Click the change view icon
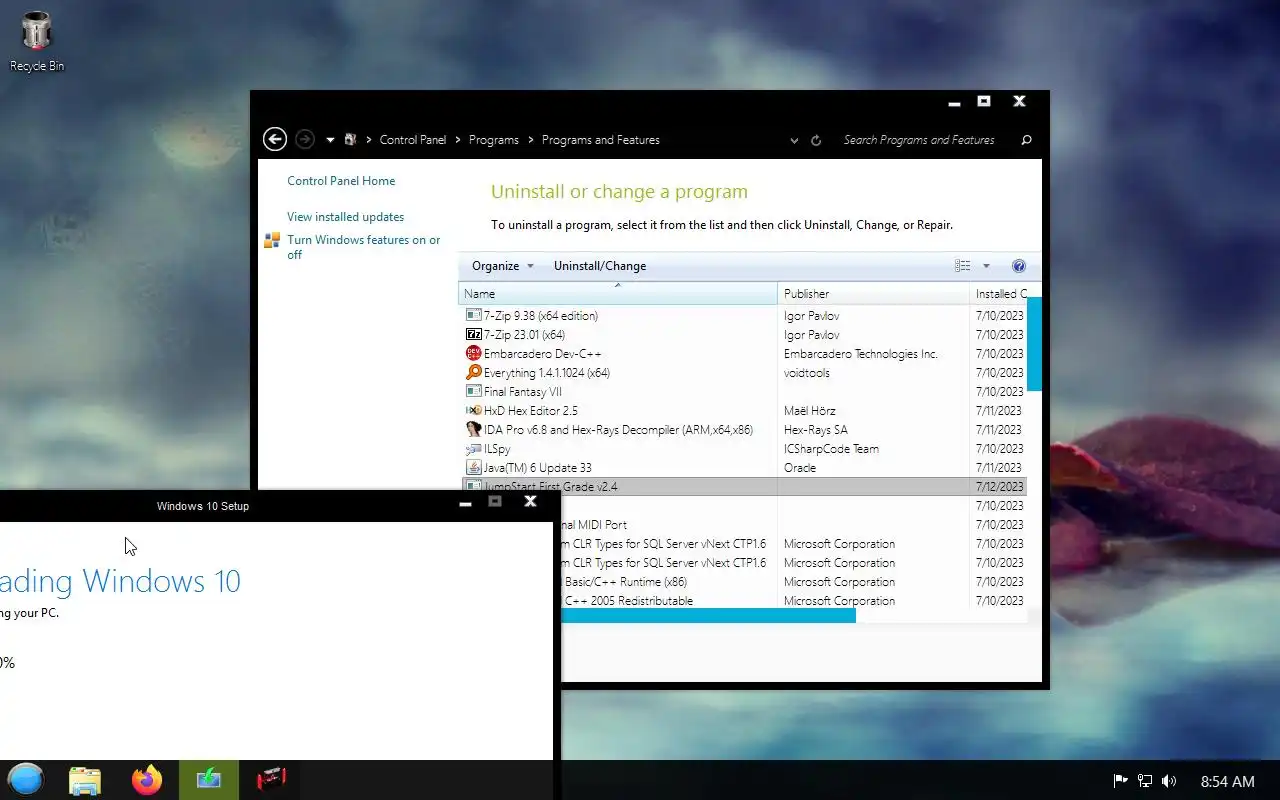1280x800 pixels. [x=962, y=266]
